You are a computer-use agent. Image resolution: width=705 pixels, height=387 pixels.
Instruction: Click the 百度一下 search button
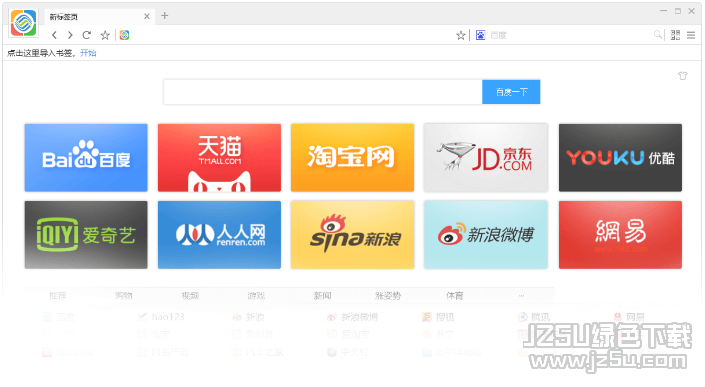[511, 92]
